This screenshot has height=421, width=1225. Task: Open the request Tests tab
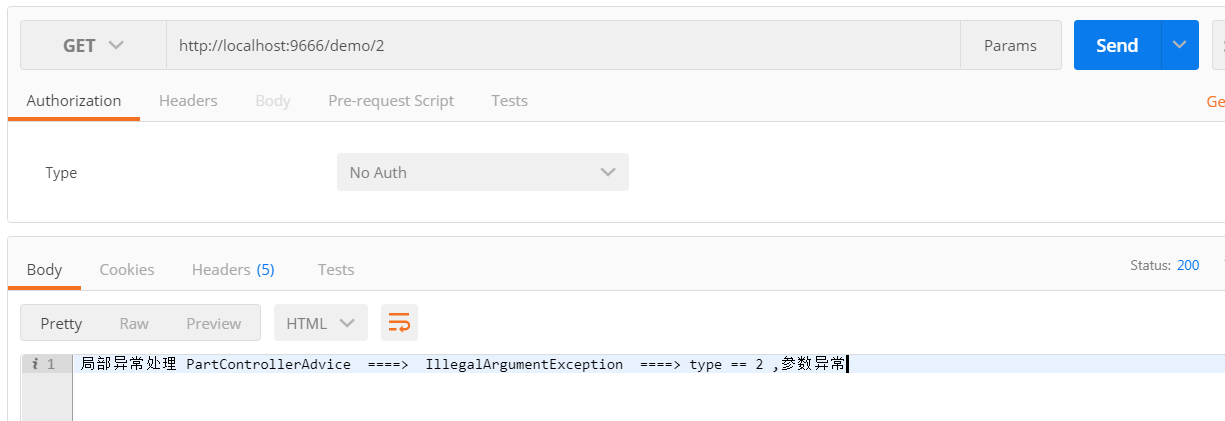[x=509, y=101]
